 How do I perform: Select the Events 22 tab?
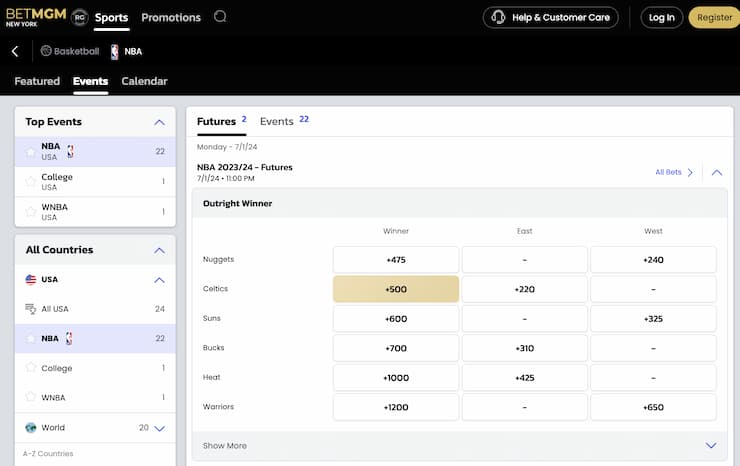(284, 121)
